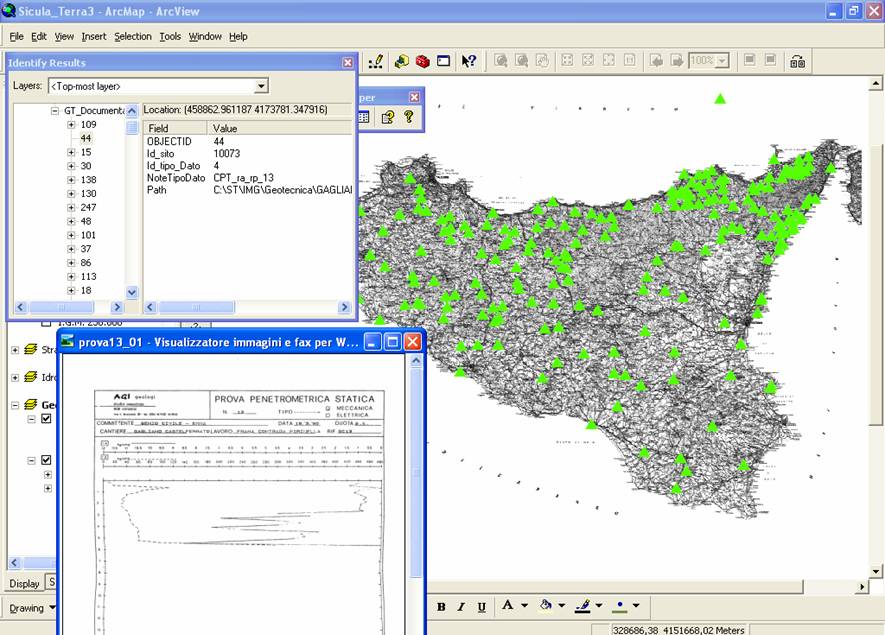Show the Command Line window icon
Screen dimensions: 885x635
(x=444, y=61)
